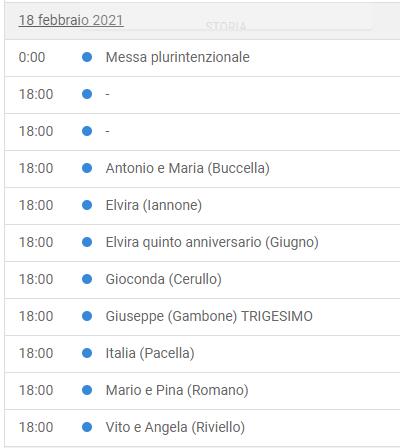This screenshot has width=400, height=448.
Task: Click the 0:00 time of the first event
Action: (x=32, y=57)
